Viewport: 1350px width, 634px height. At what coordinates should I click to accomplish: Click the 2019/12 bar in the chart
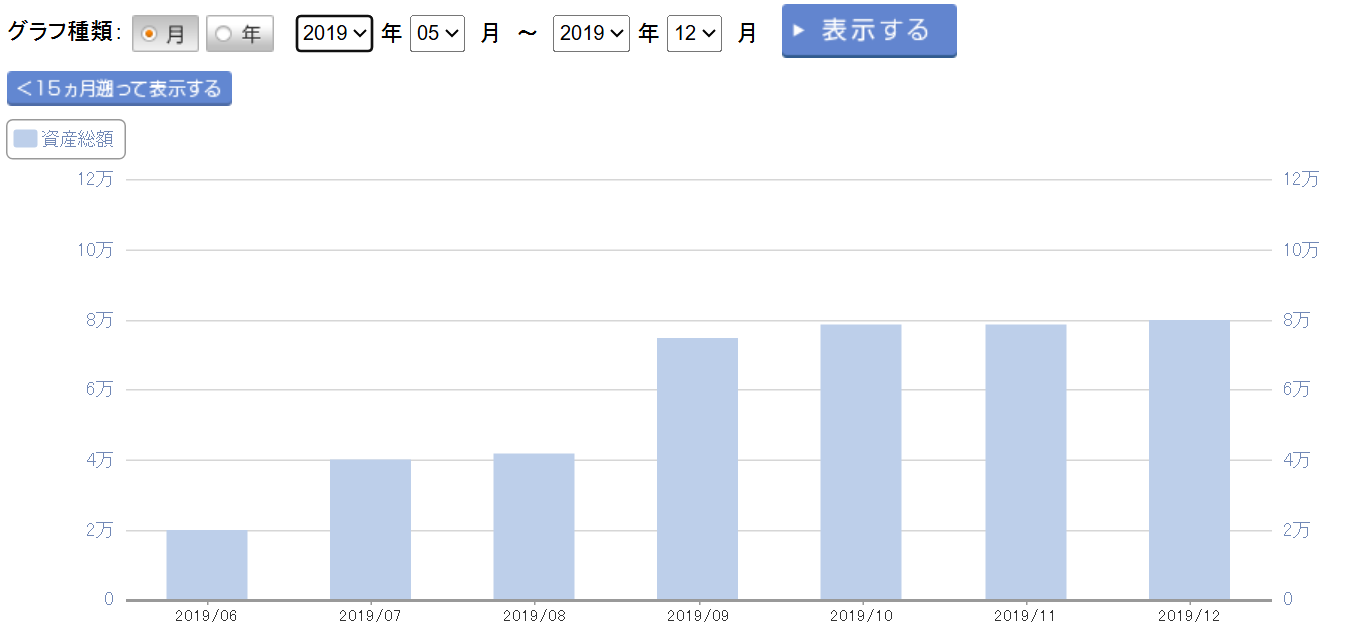pyautogui.click(x=1189, y=460)
